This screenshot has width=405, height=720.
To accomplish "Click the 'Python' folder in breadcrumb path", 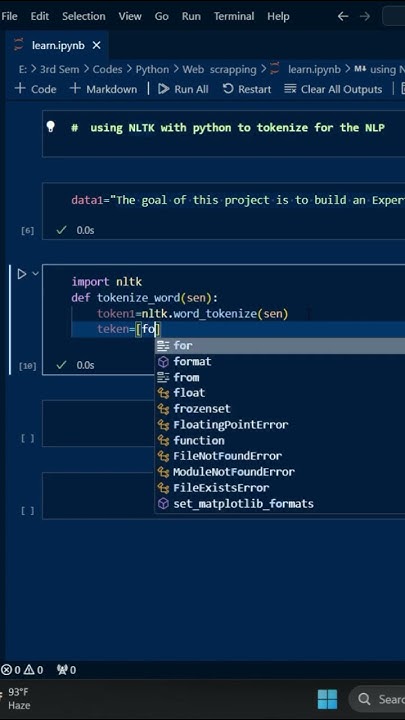I will (152, 69).
